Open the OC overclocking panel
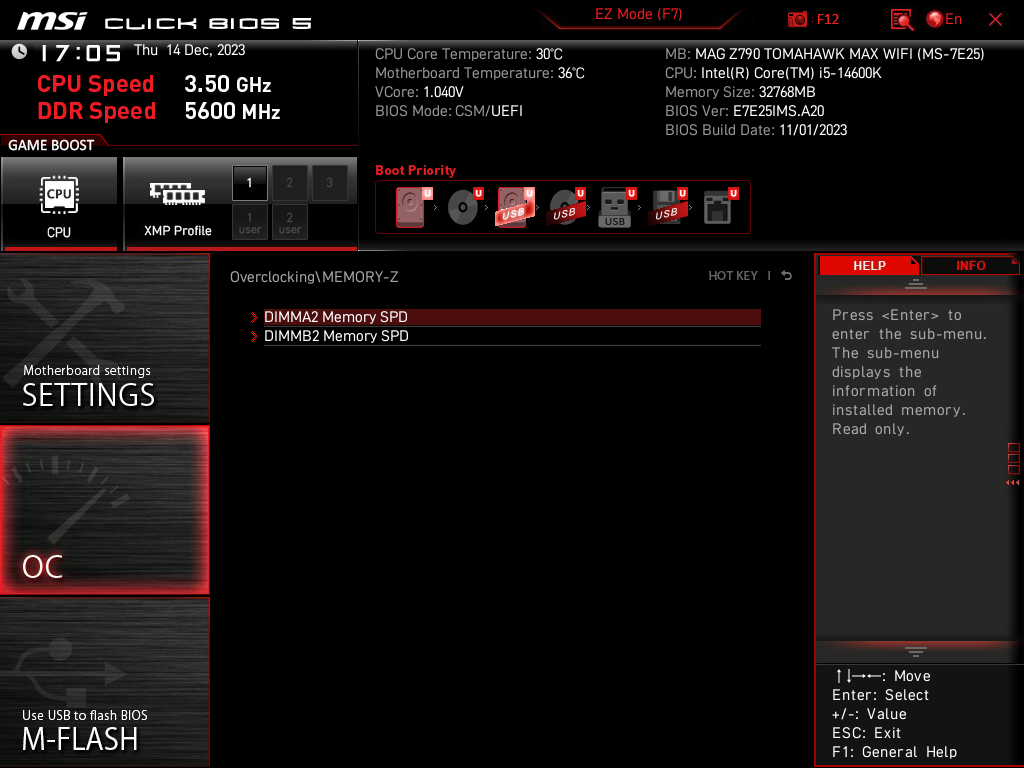 (104, 511)
